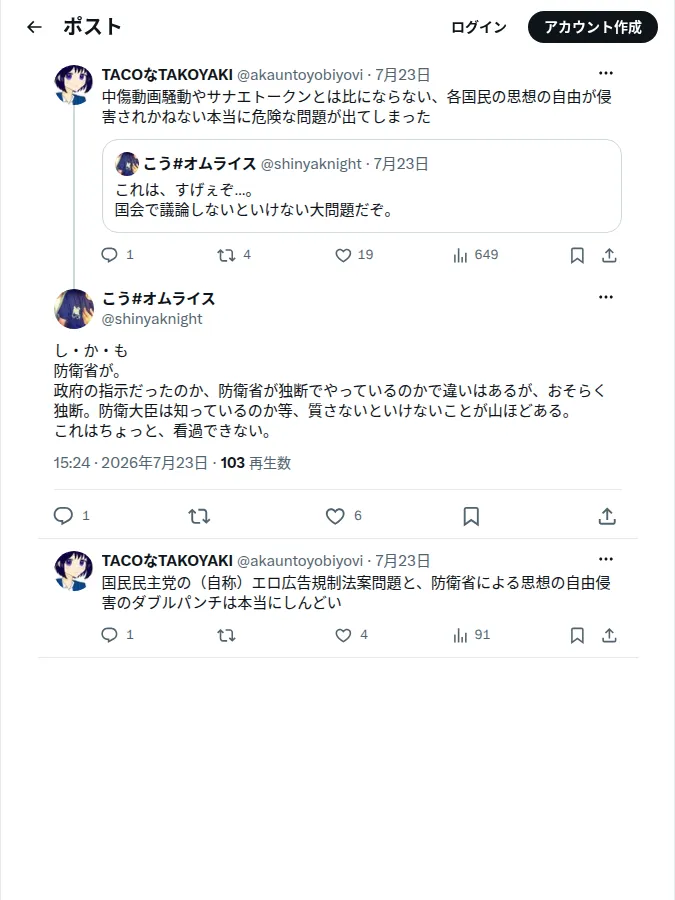Go back using the arrow next to ポスト
This screenshot has width=675, height=900.
[x=34, y=27]
